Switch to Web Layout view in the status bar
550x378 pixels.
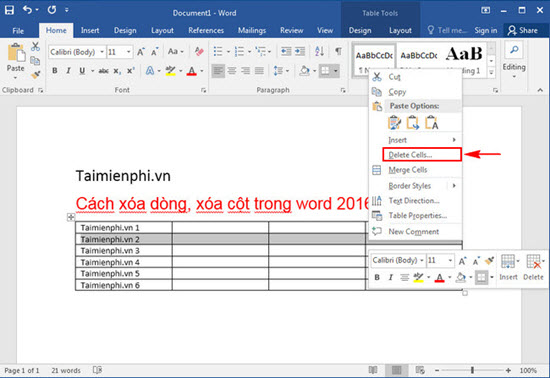(x=420, y=370)
